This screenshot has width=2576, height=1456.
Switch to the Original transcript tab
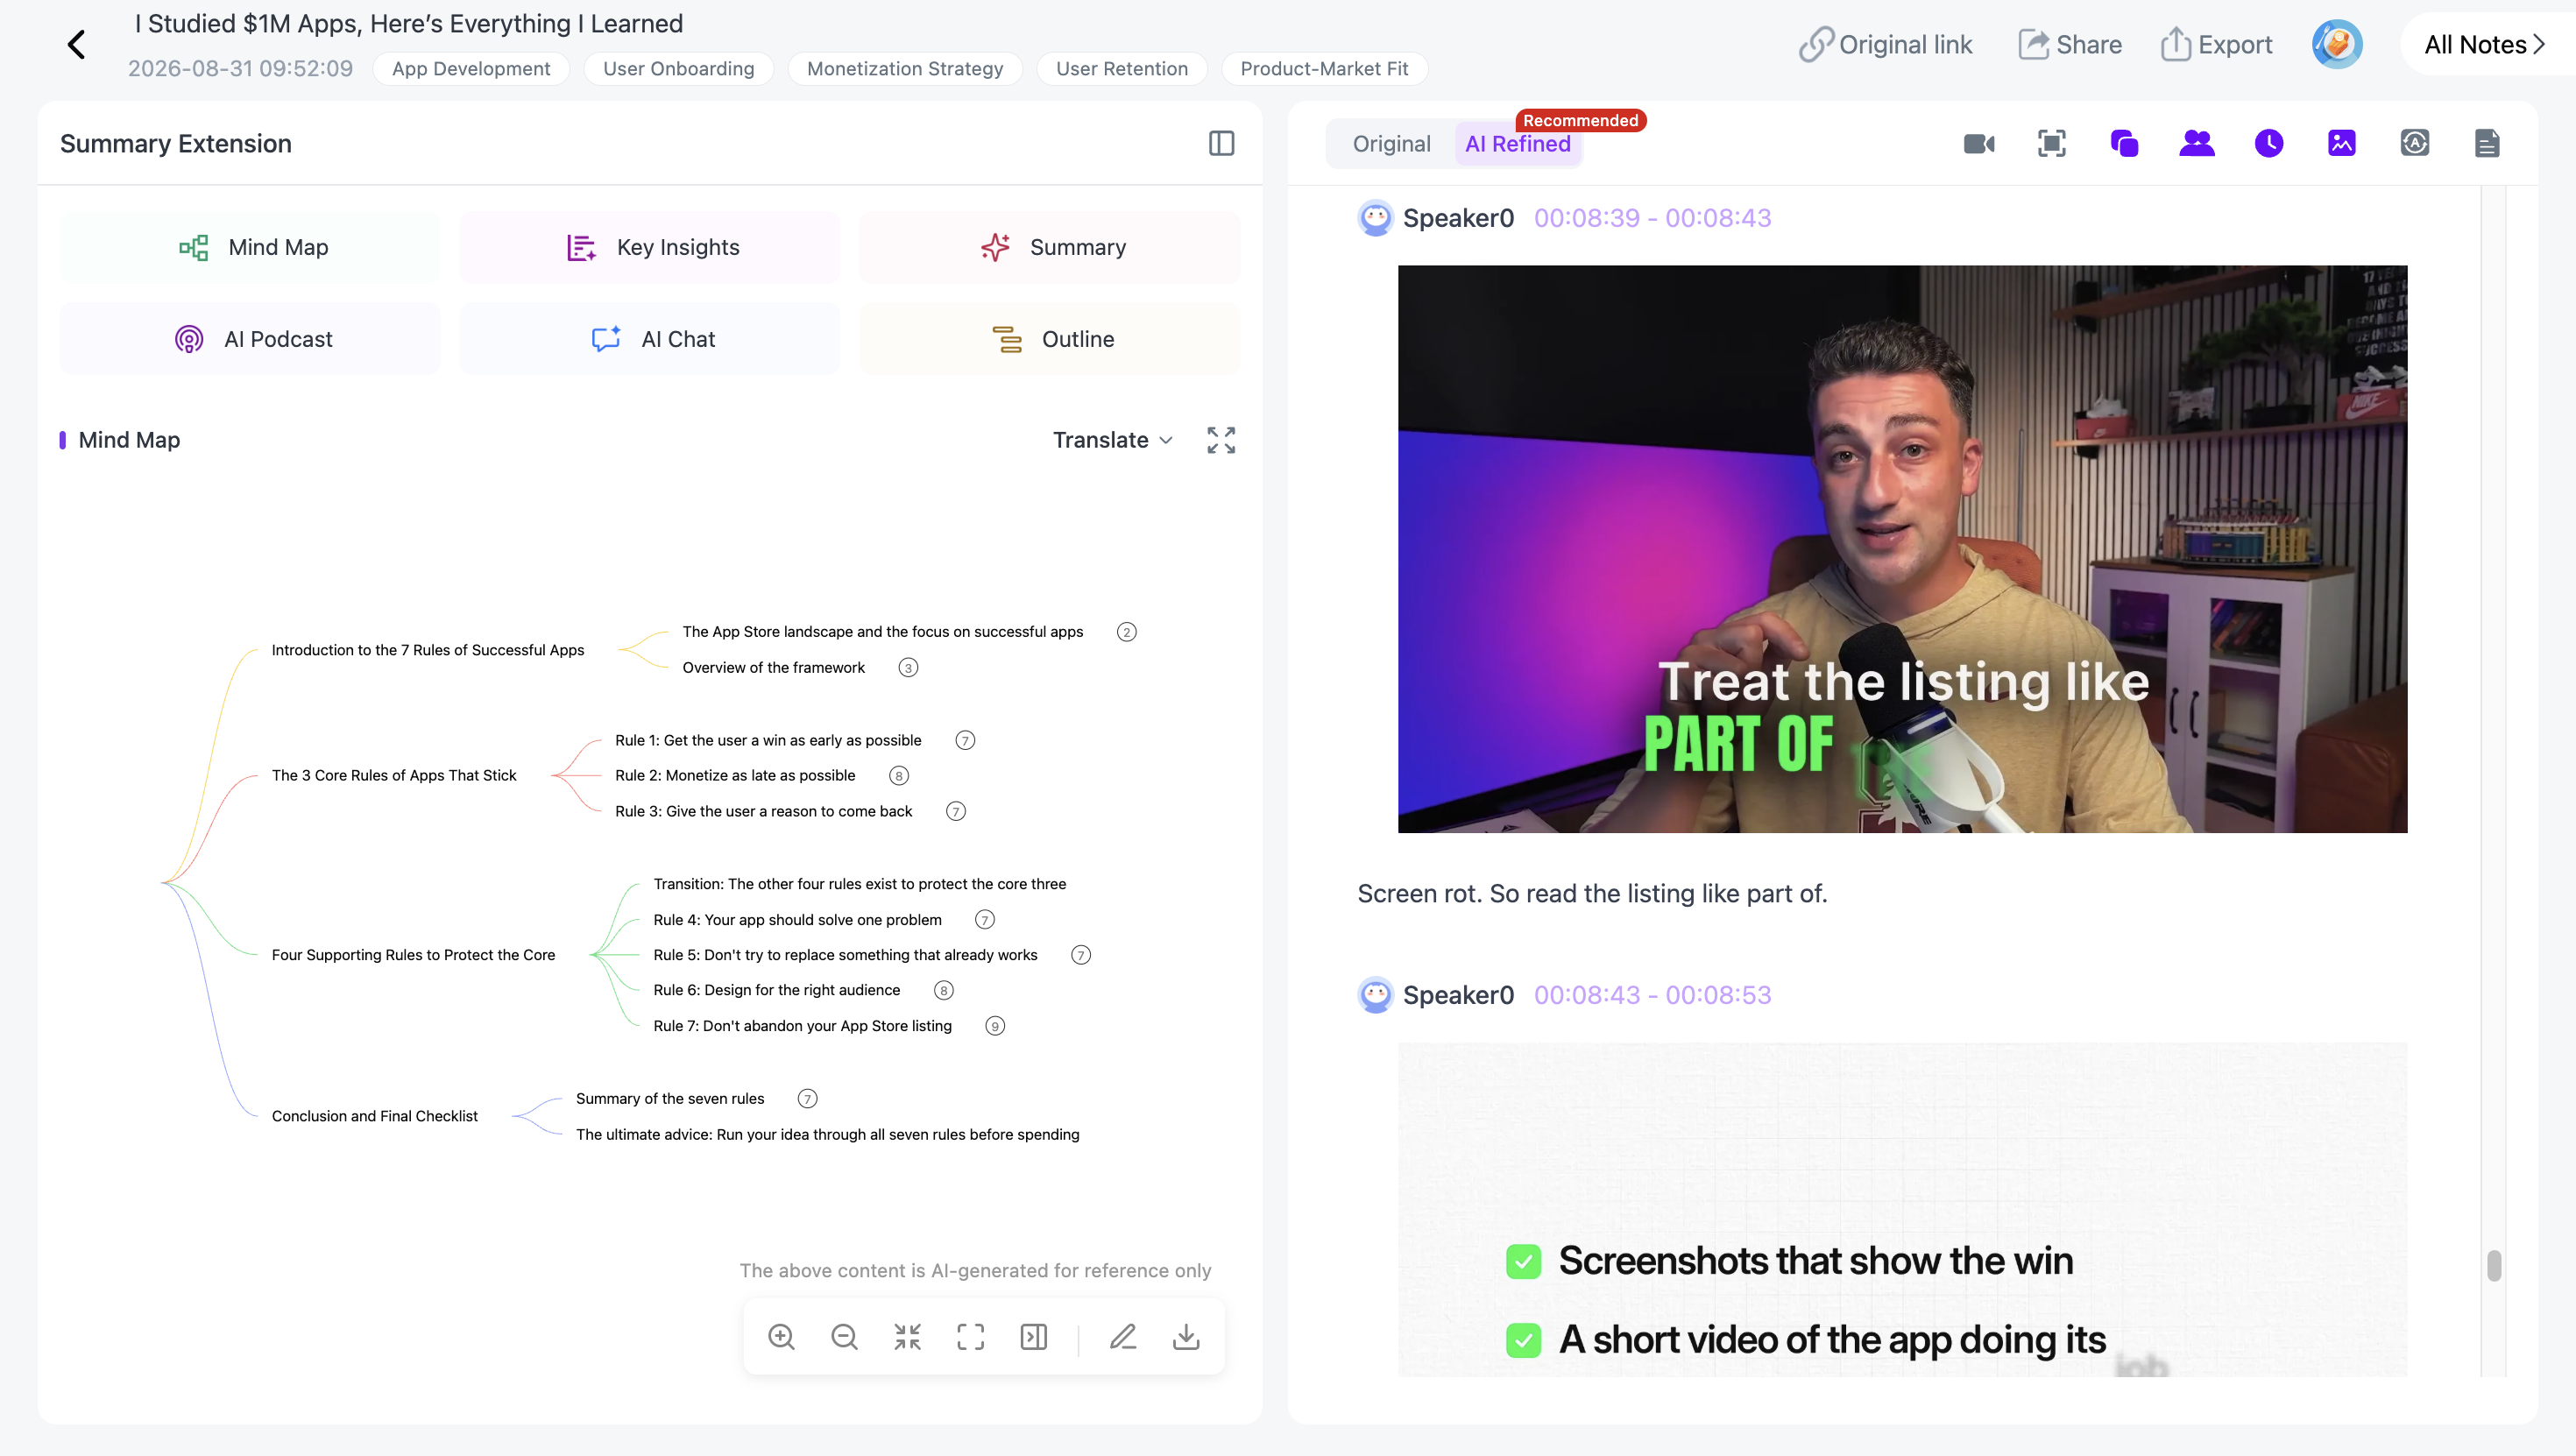pyautogui.click(x=1391, y=144)
